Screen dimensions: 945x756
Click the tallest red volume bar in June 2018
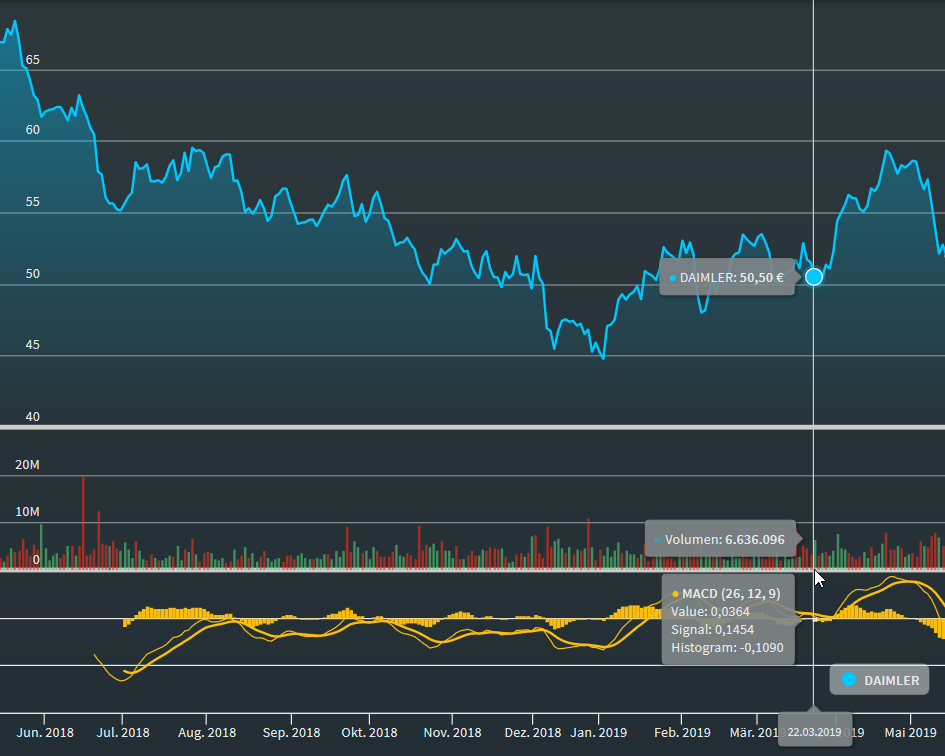coord(83,520)
